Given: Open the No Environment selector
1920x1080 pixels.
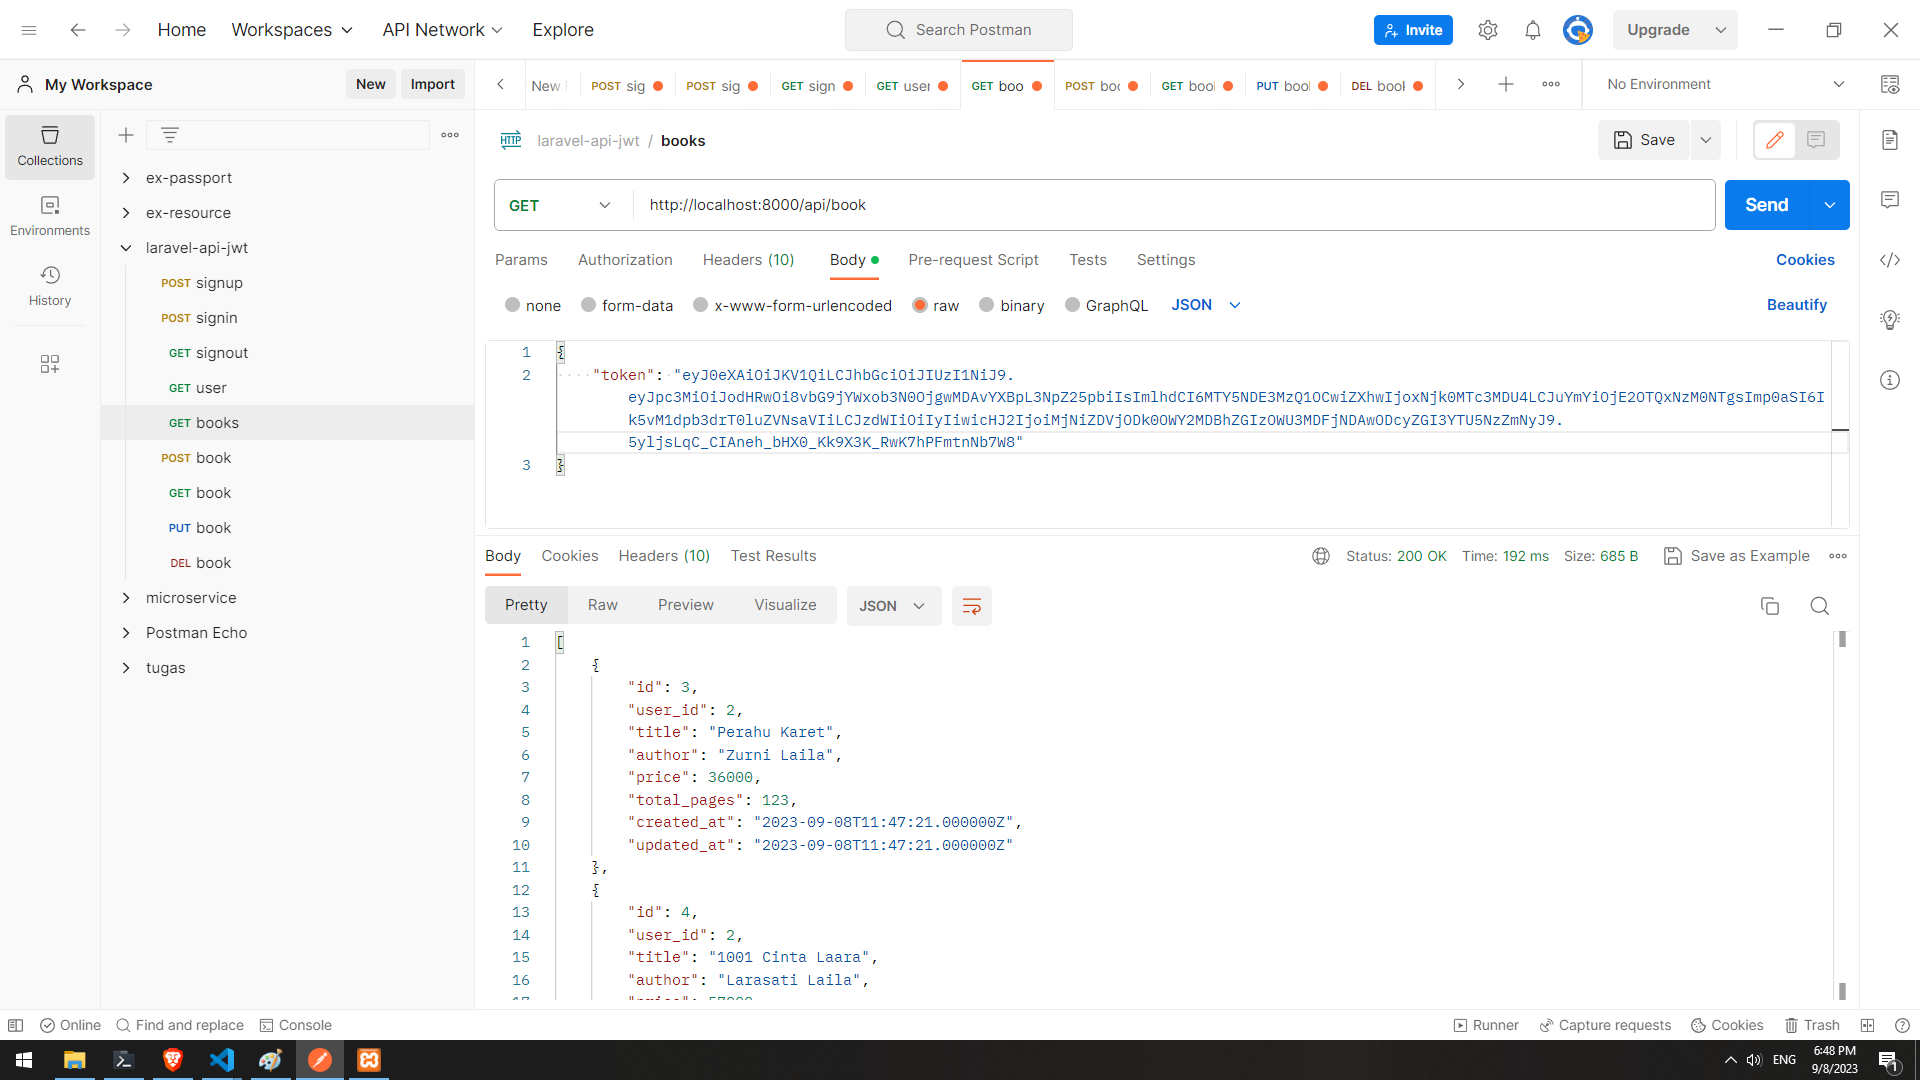Looking at the screenshot, I should (x=1725, y=84).
